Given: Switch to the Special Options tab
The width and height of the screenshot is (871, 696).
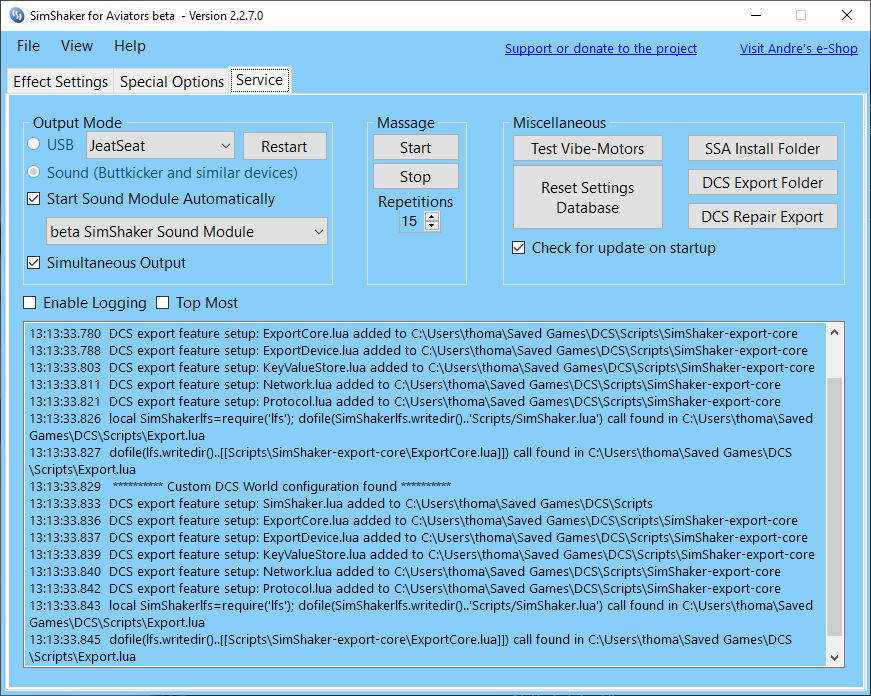Looking at the screenshot, I should [x=172, y=82].
